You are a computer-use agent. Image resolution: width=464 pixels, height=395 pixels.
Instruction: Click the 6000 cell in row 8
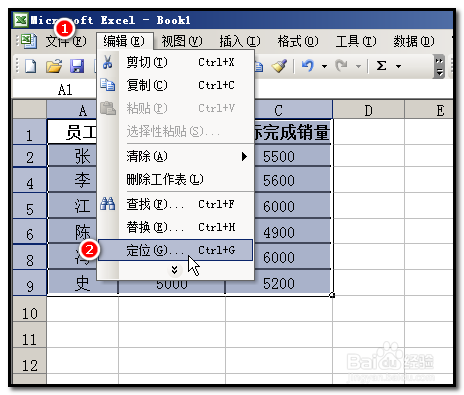tap(293, 257)
